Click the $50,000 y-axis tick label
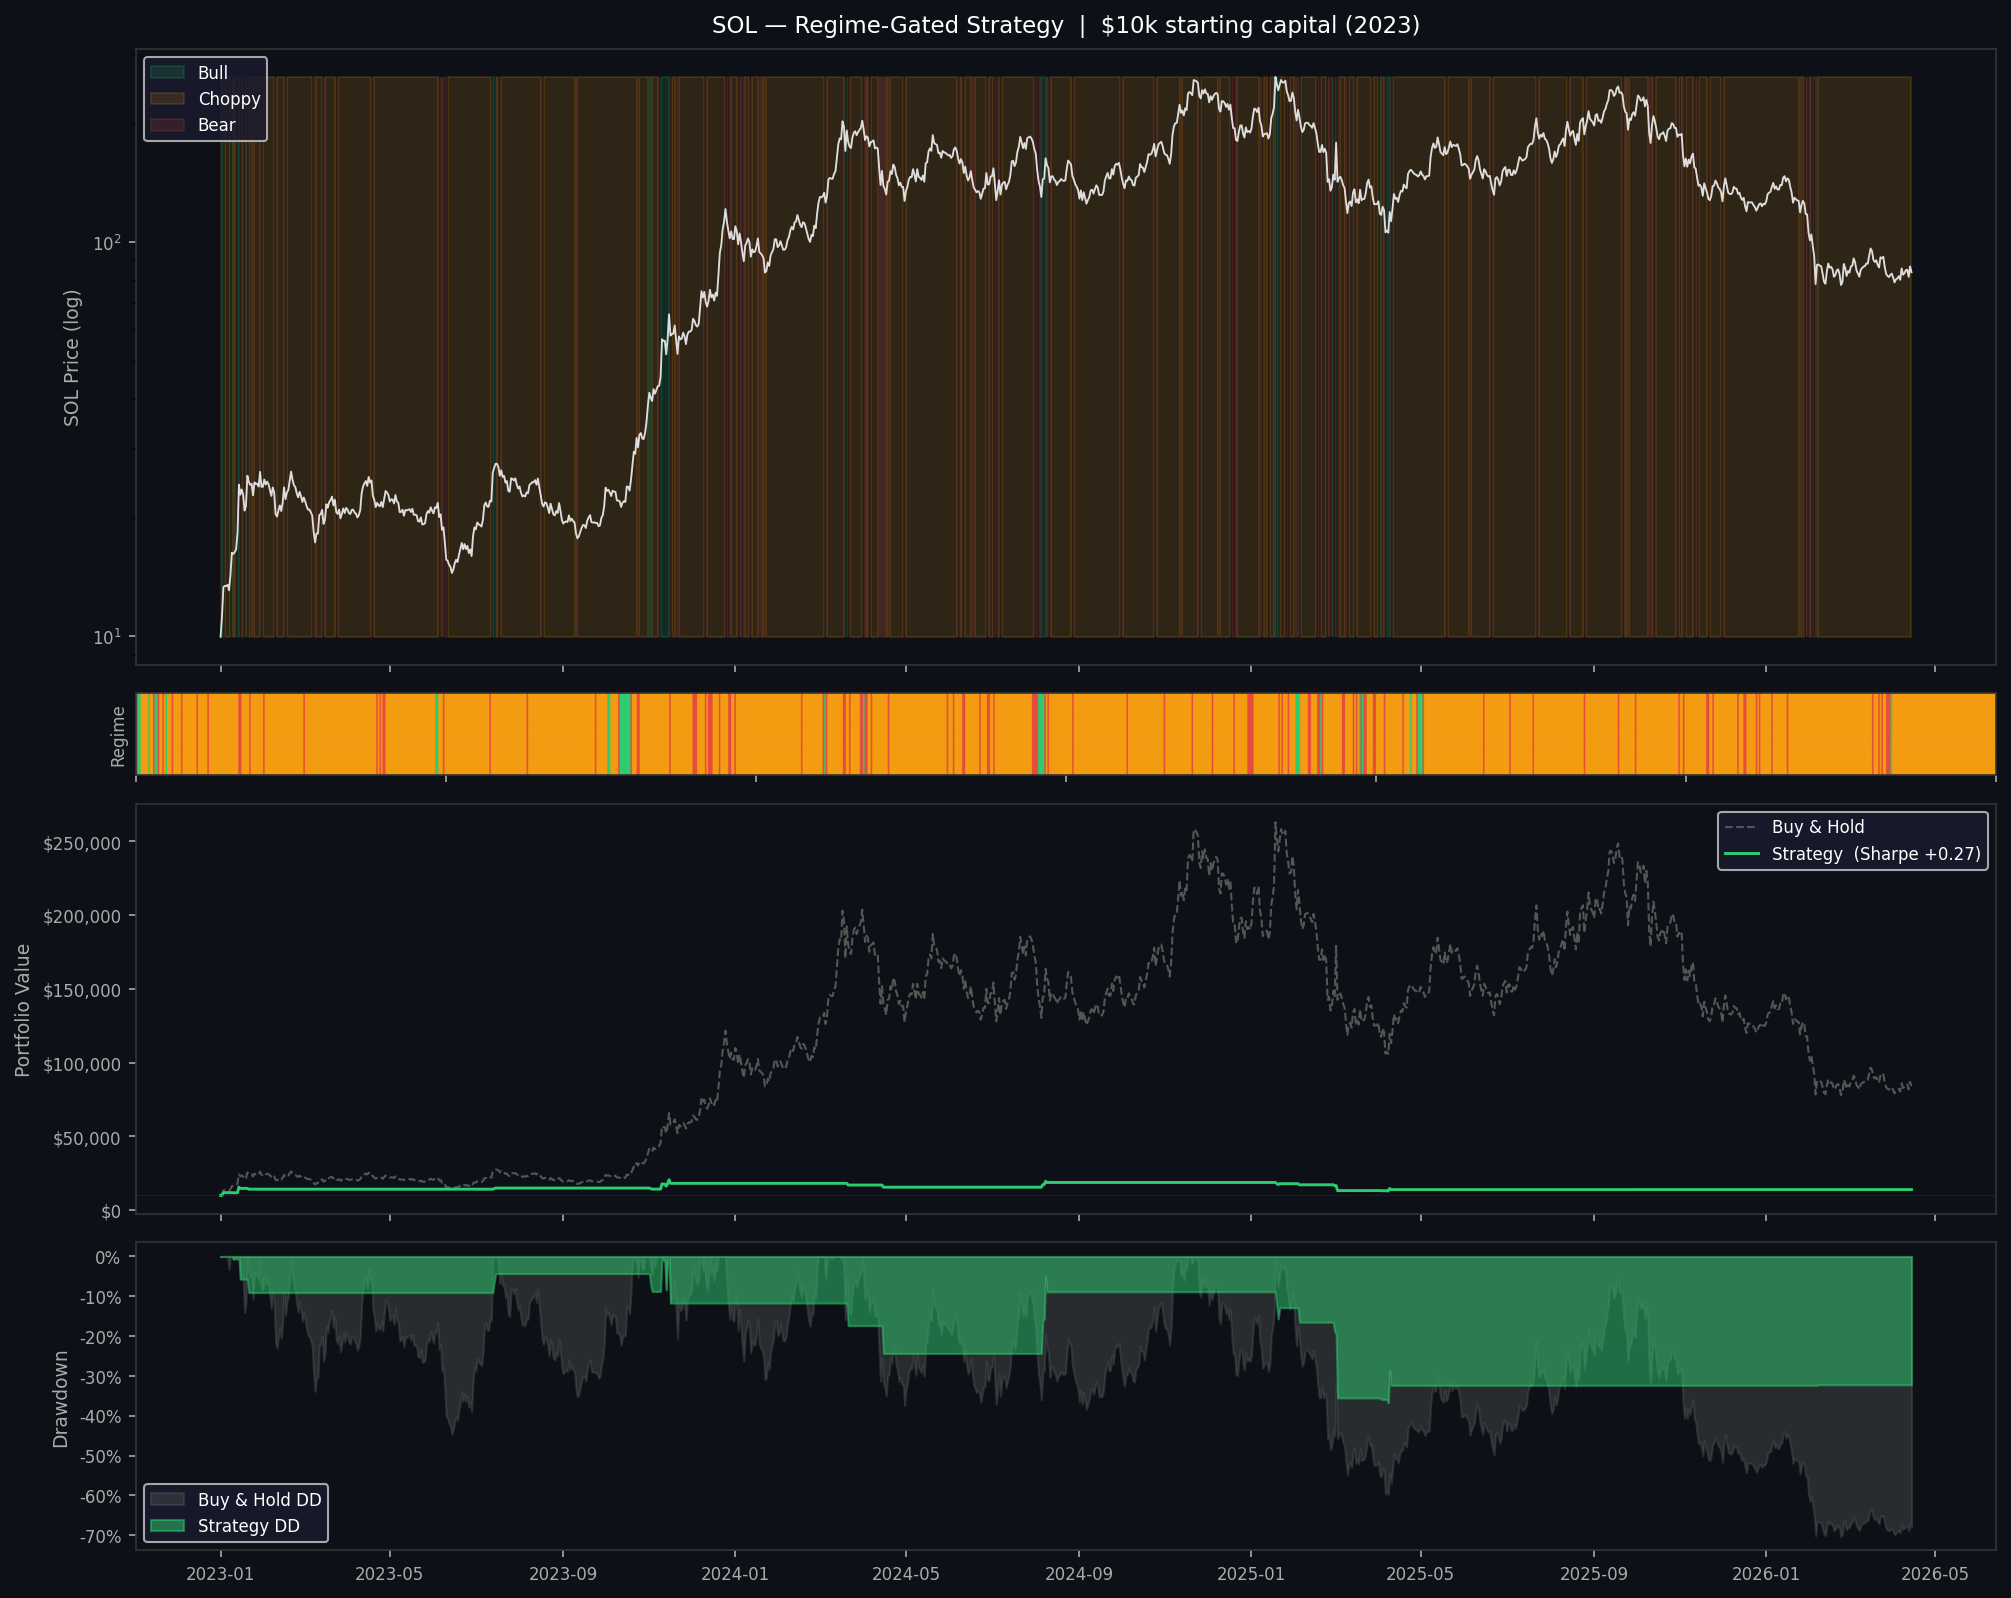 coord(86,1138)
